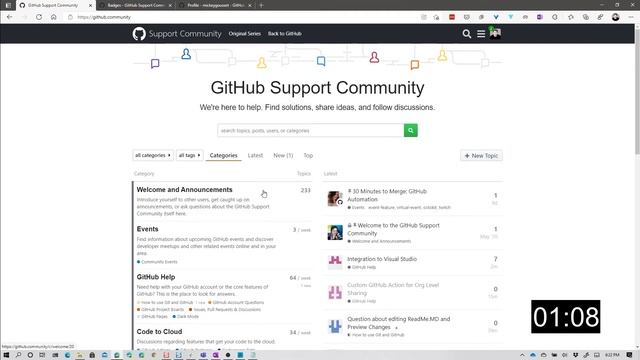Image resolution: width=640 pixels, height=360 pixels.
Task: Click the avatar beside Integration to Visual Studio
Action: [335, 262]
